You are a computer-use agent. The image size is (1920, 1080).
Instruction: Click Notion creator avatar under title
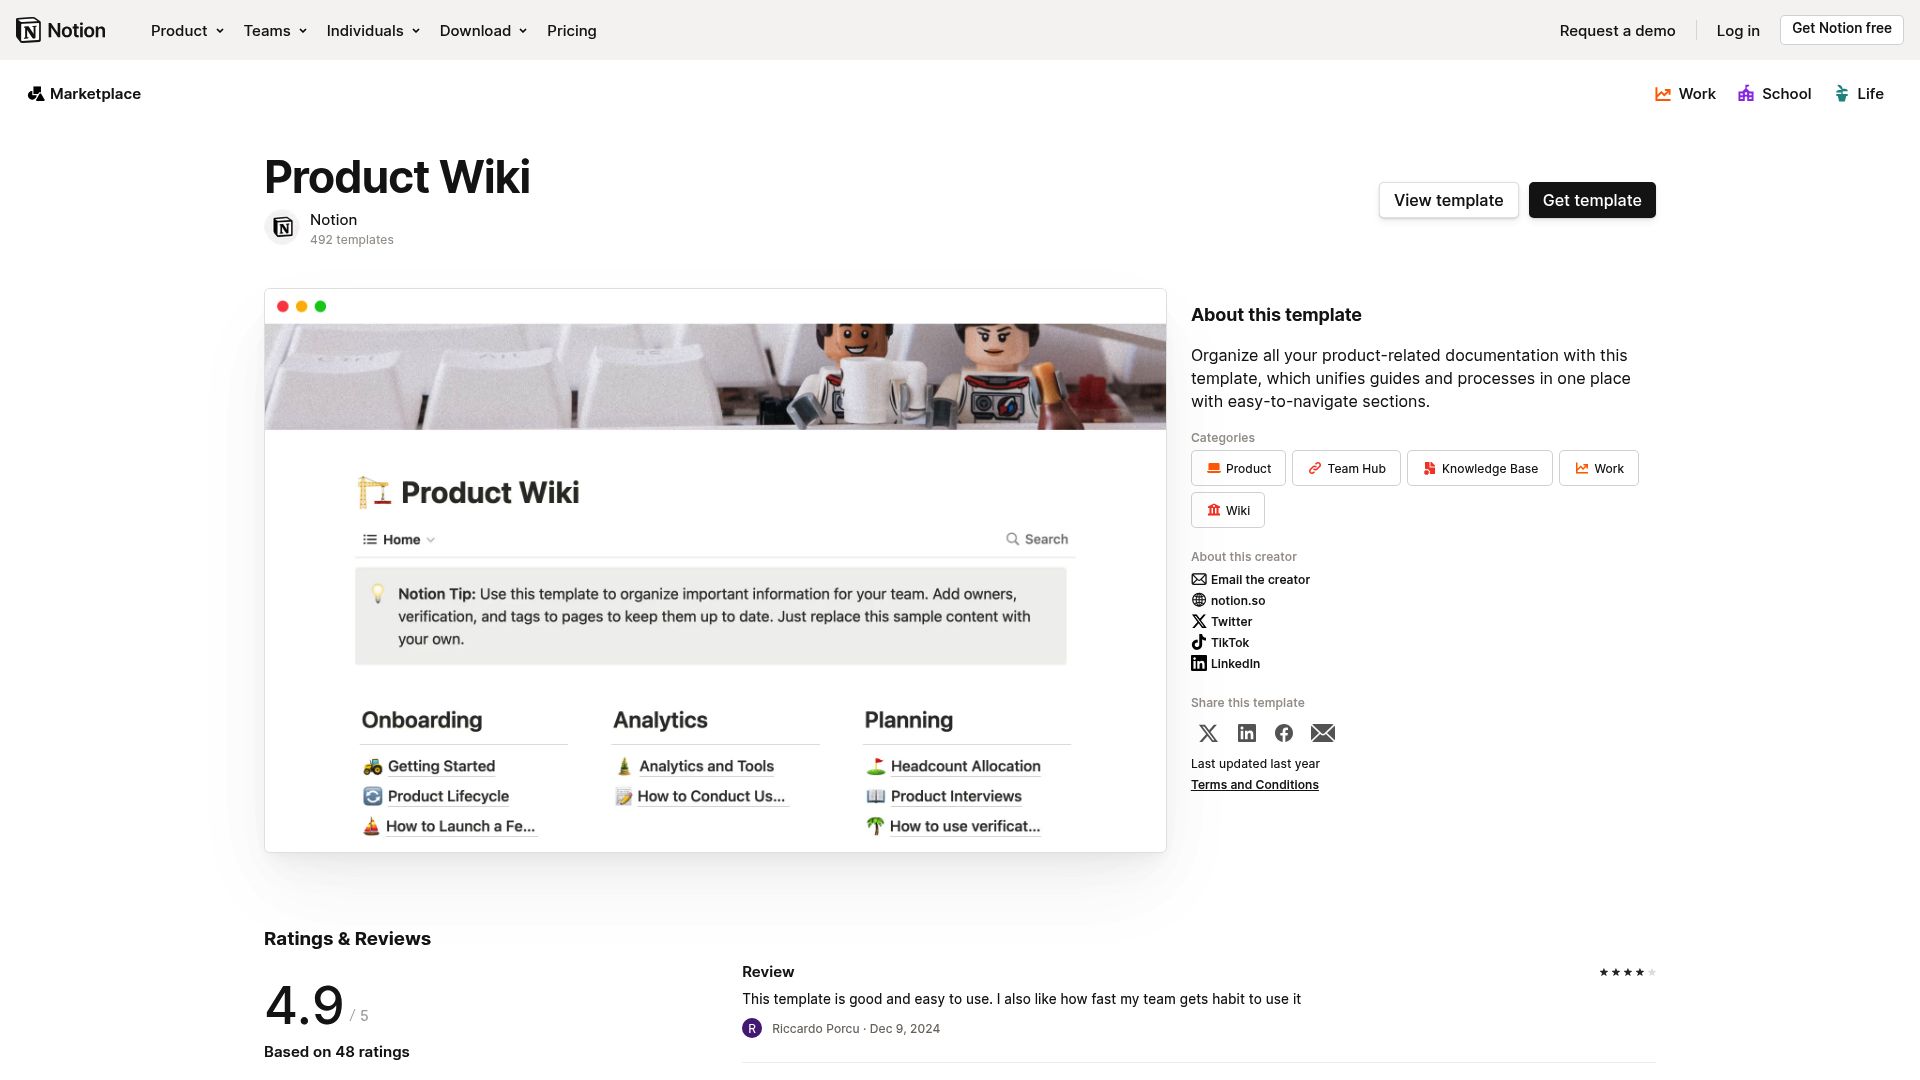[283, 228]
